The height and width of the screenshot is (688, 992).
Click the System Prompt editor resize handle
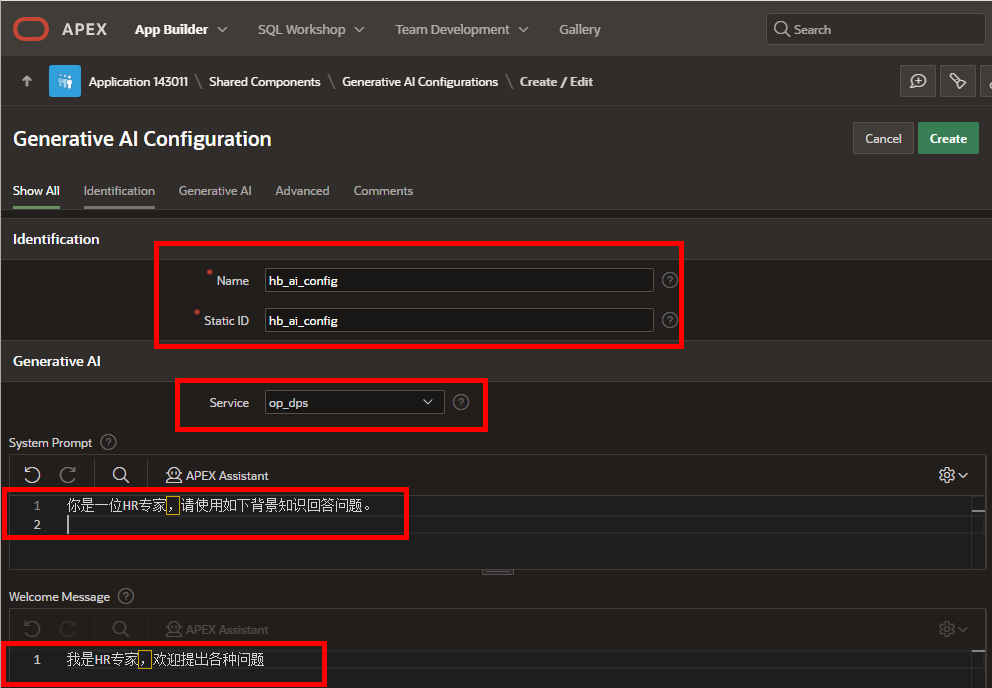click(498, 572)
